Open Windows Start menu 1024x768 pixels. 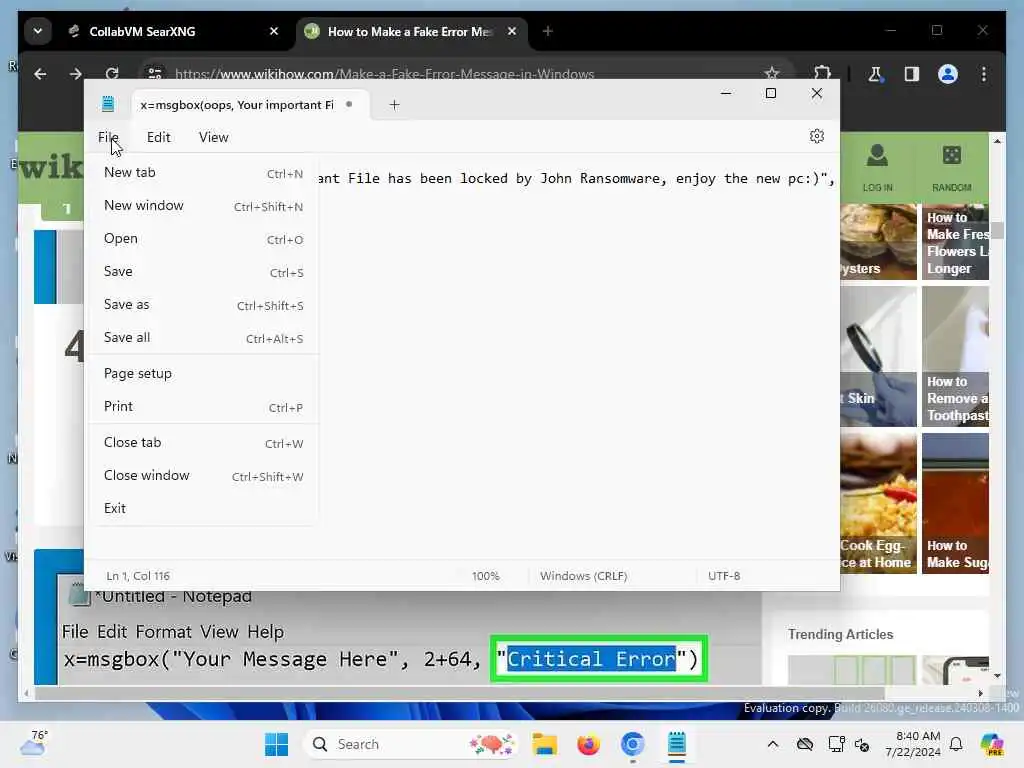tap(276, 744)
